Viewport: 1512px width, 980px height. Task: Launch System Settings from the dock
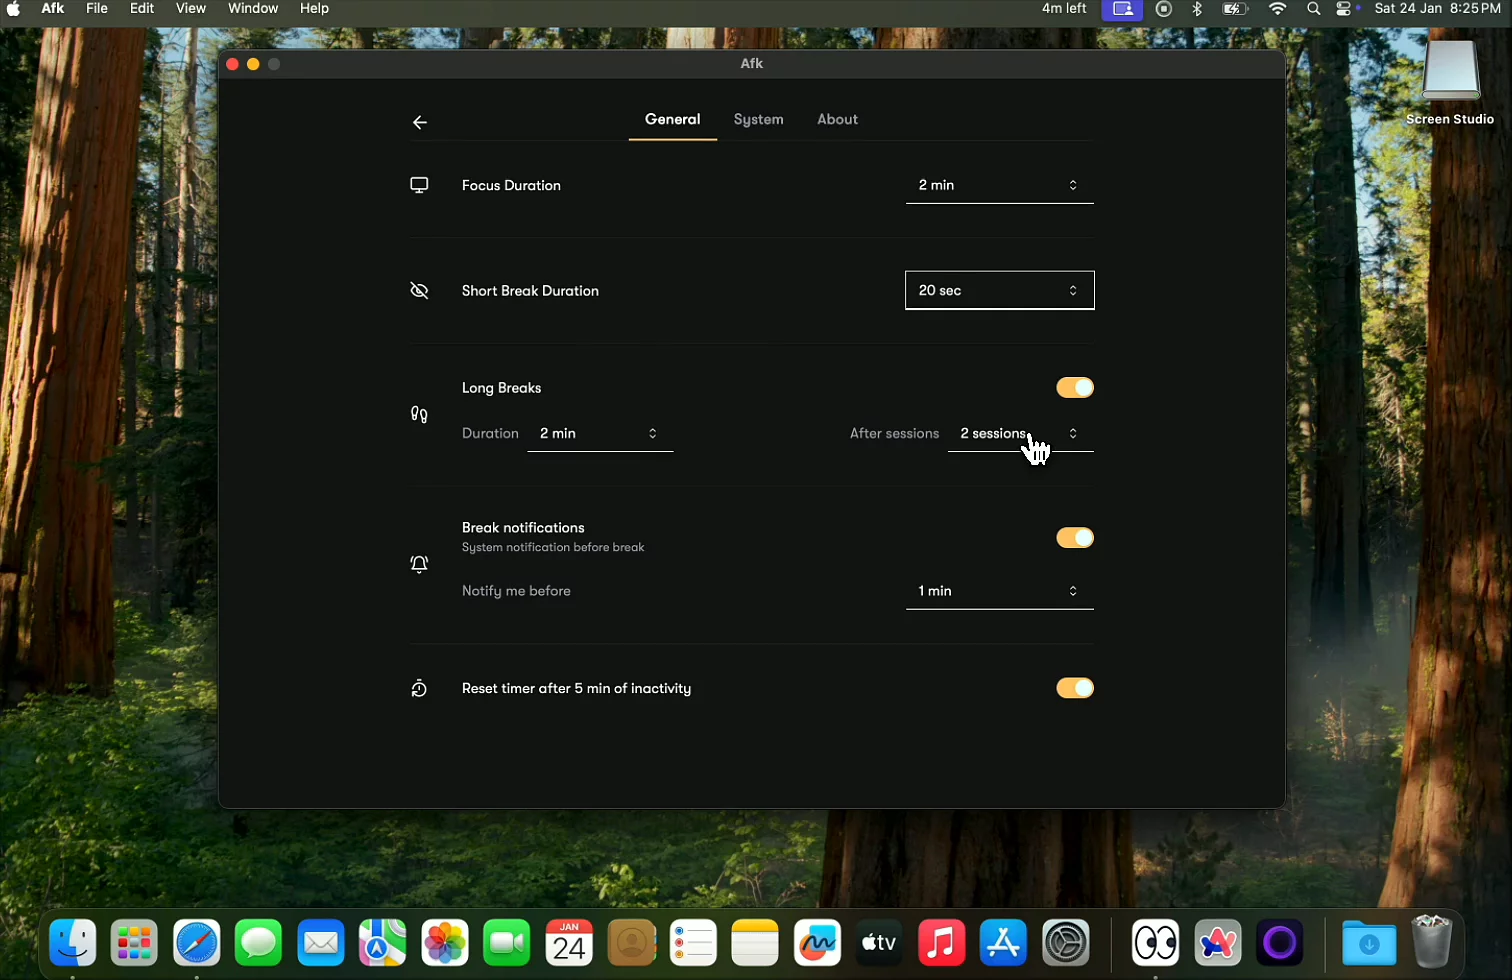coord(1065,943)
